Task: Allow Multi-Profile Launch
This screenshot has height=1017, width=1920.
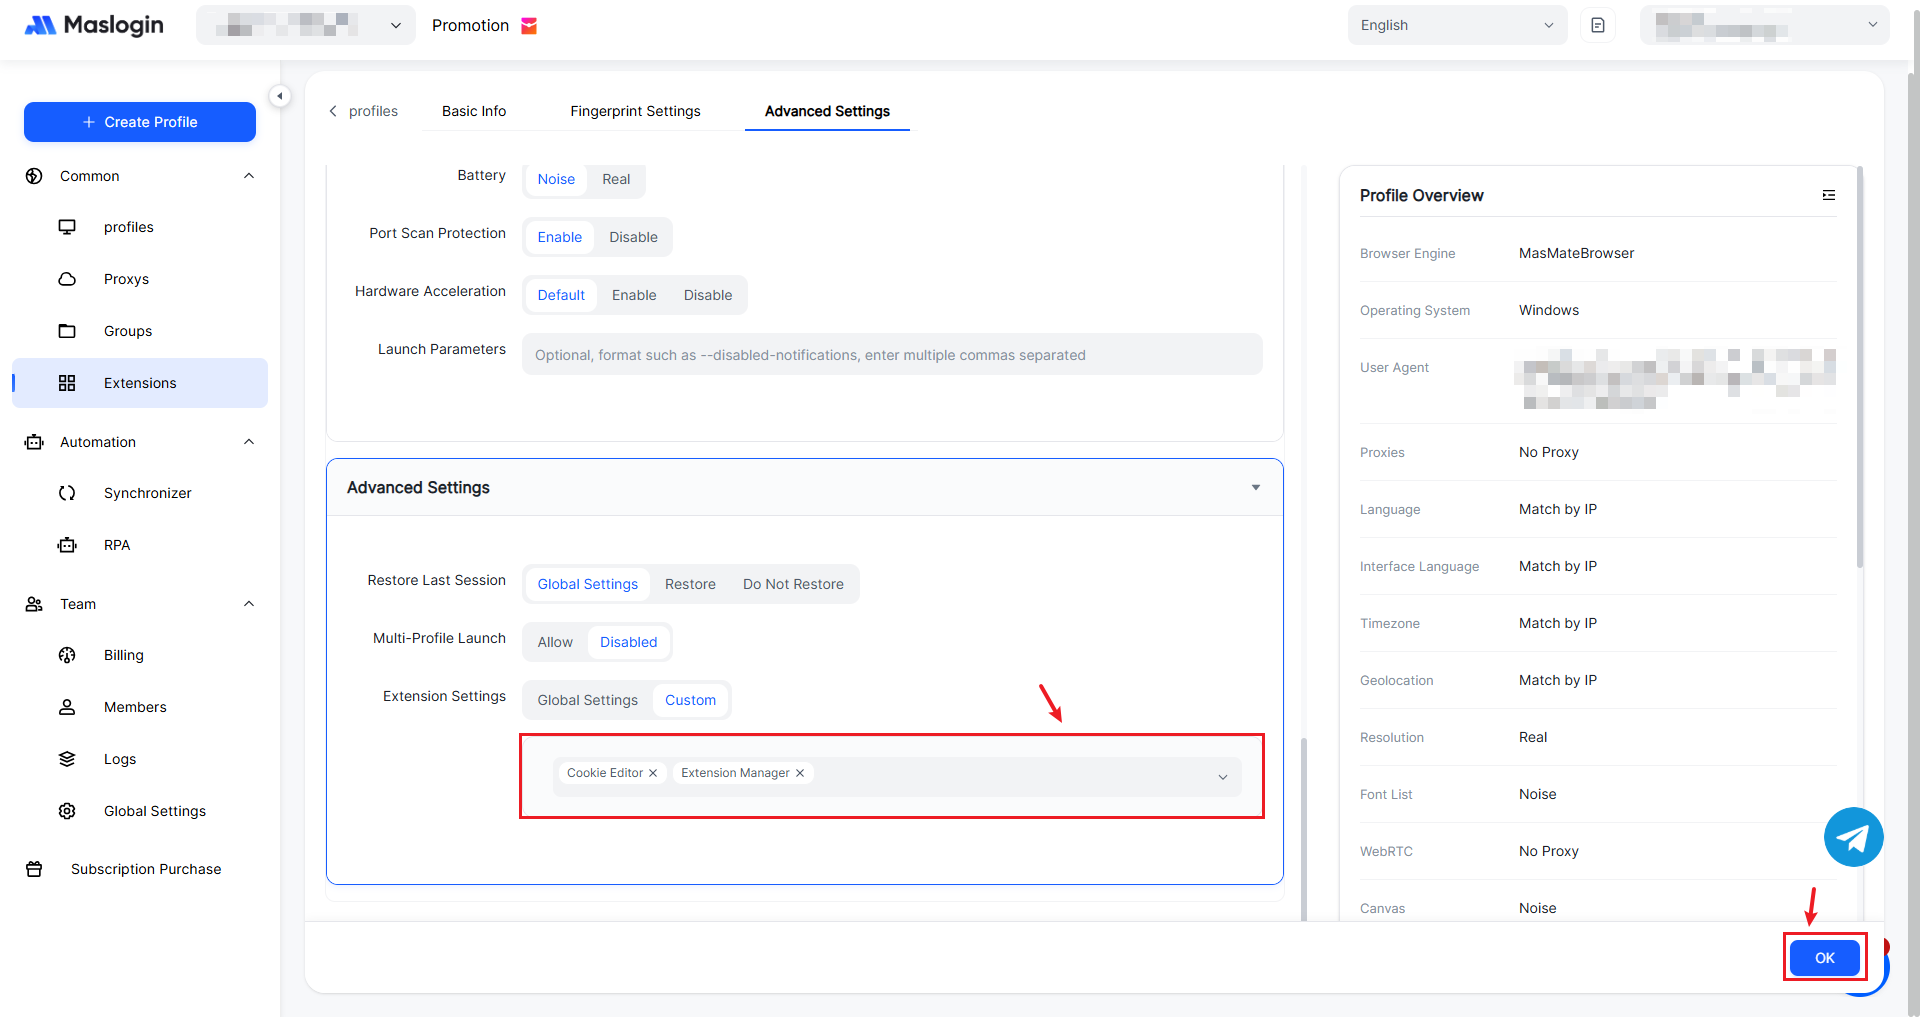Action: point(555,642)
